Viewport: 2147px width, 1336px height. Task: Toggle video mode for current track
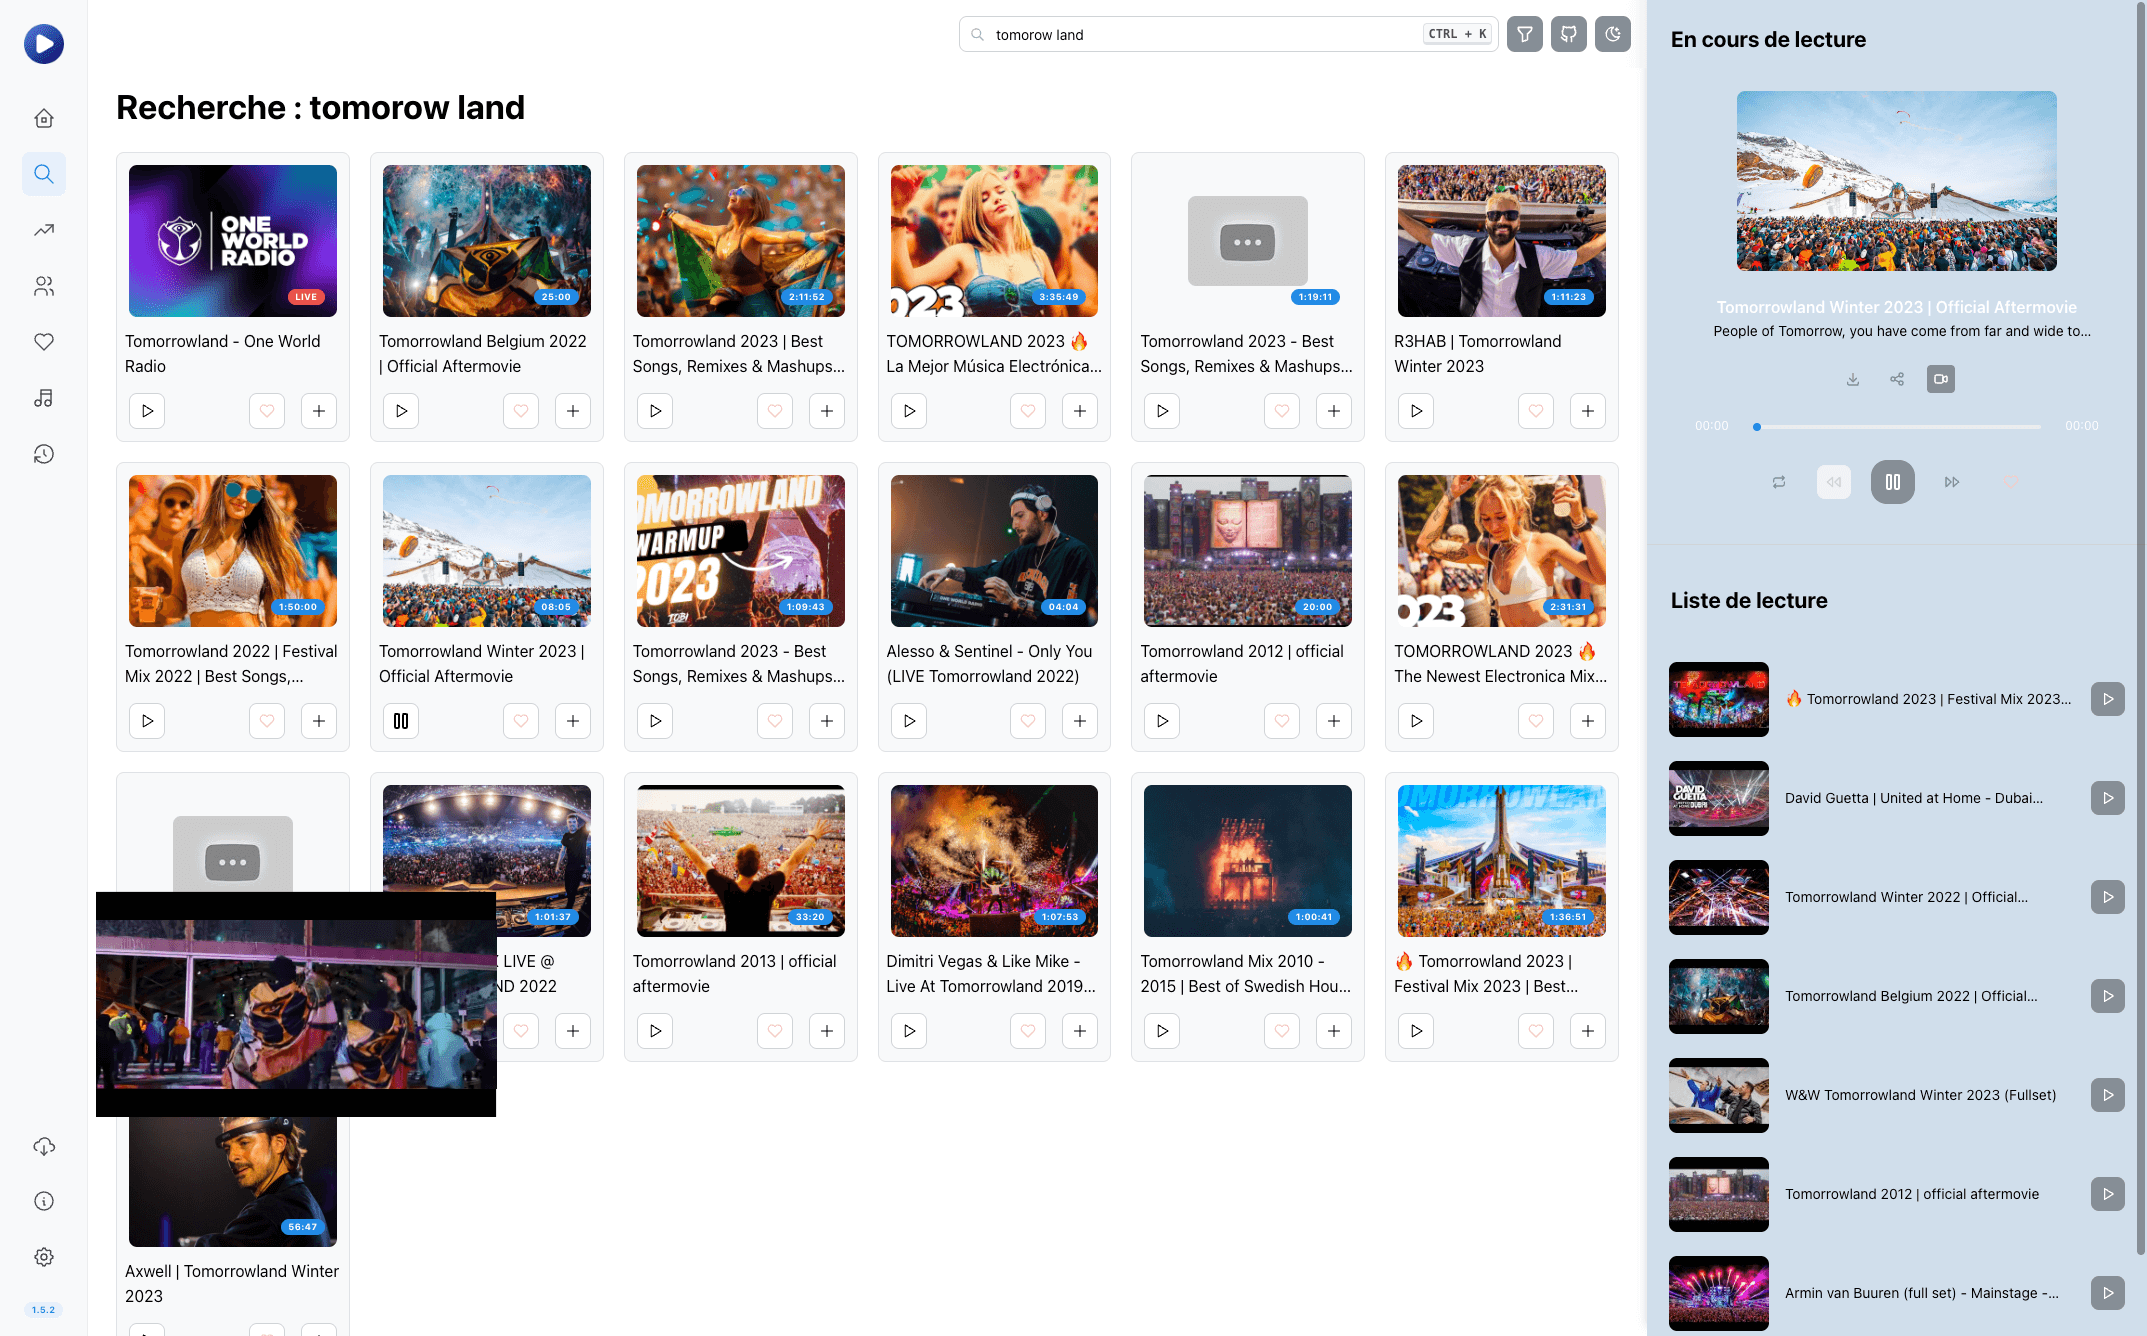tap(1940, 379)
